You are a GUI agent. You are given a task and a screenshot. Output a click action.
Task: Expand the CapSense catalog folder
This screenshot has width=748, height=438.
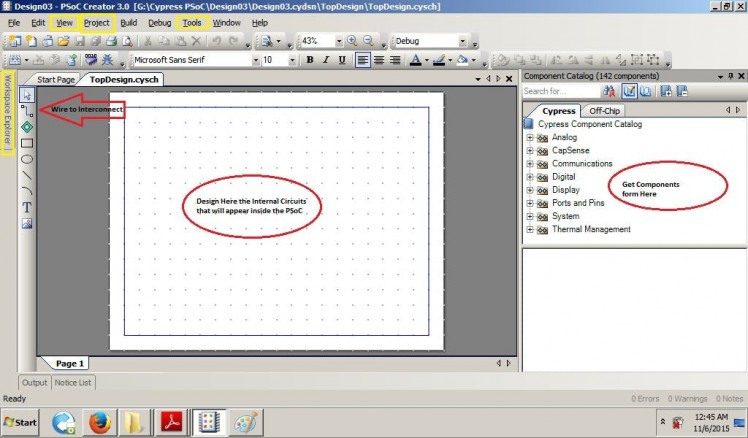(x=530, y=150)
